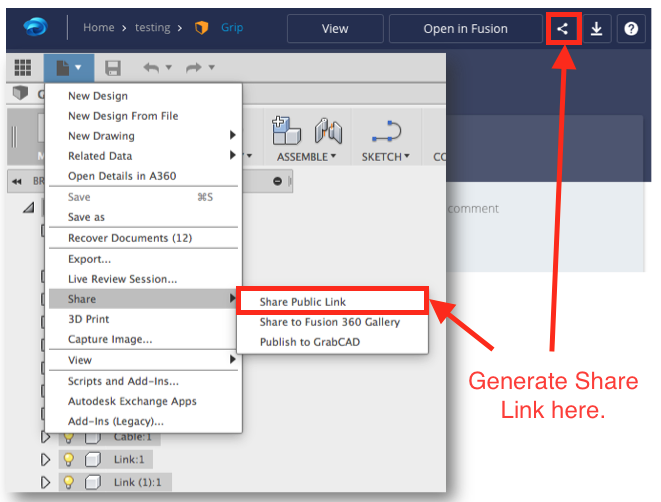The image size is (661, 502).
Task: Open the ASSEMBLE dropdown menu
Action: pyautogui.click(x=306, y=157)
